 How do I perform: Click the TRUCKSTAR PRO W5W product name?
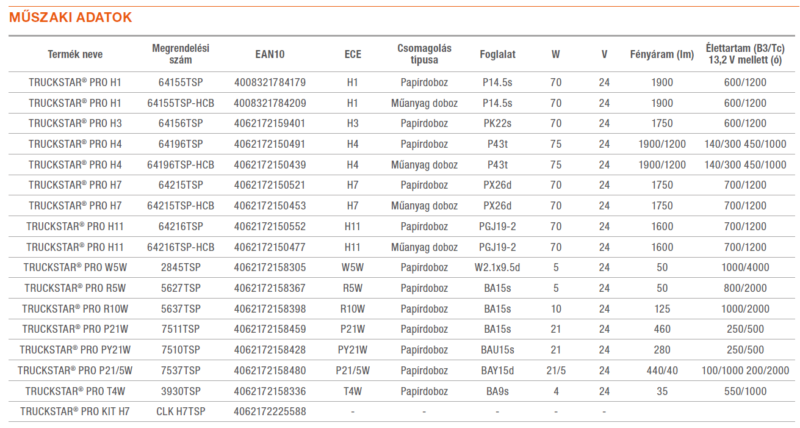pos(75,267)
